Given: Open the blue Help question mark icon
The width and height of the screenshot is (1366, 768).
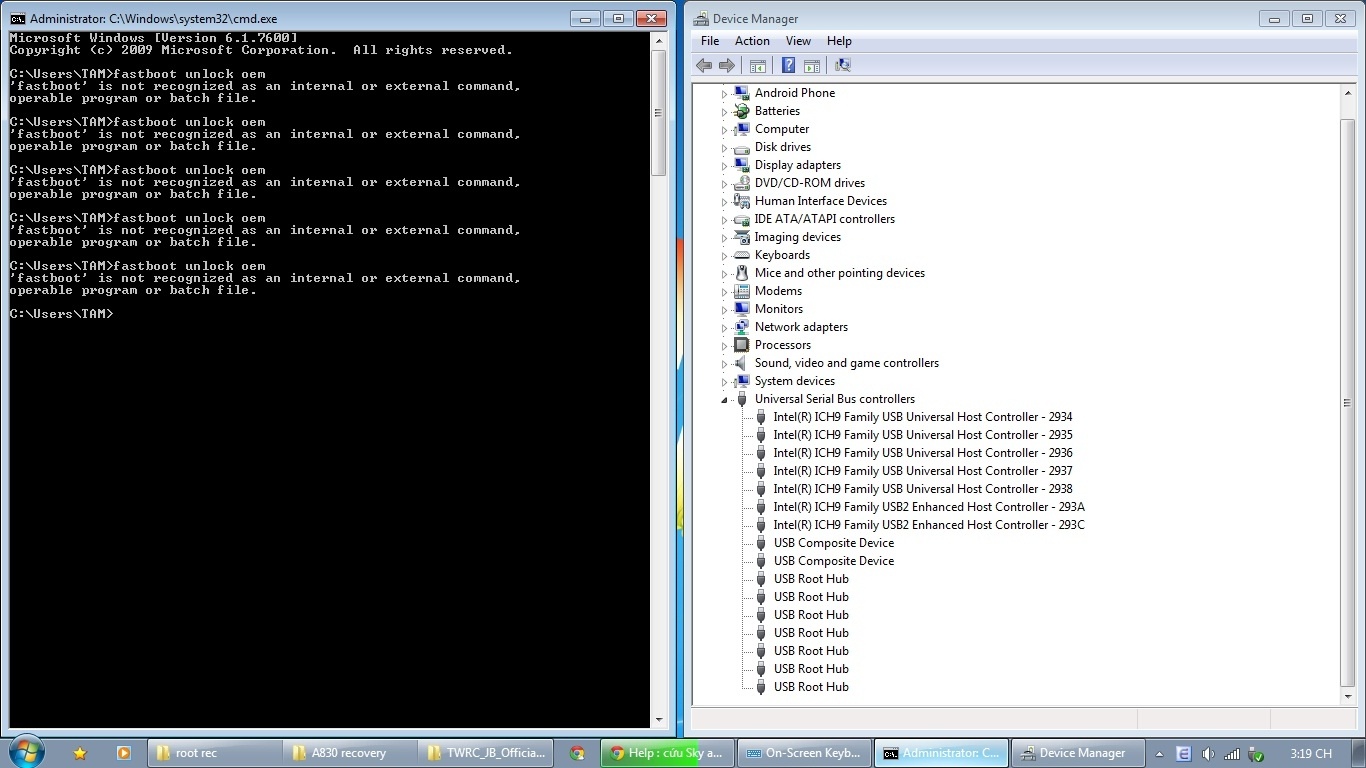Looking at the screenshot, I should click(788, 65).
